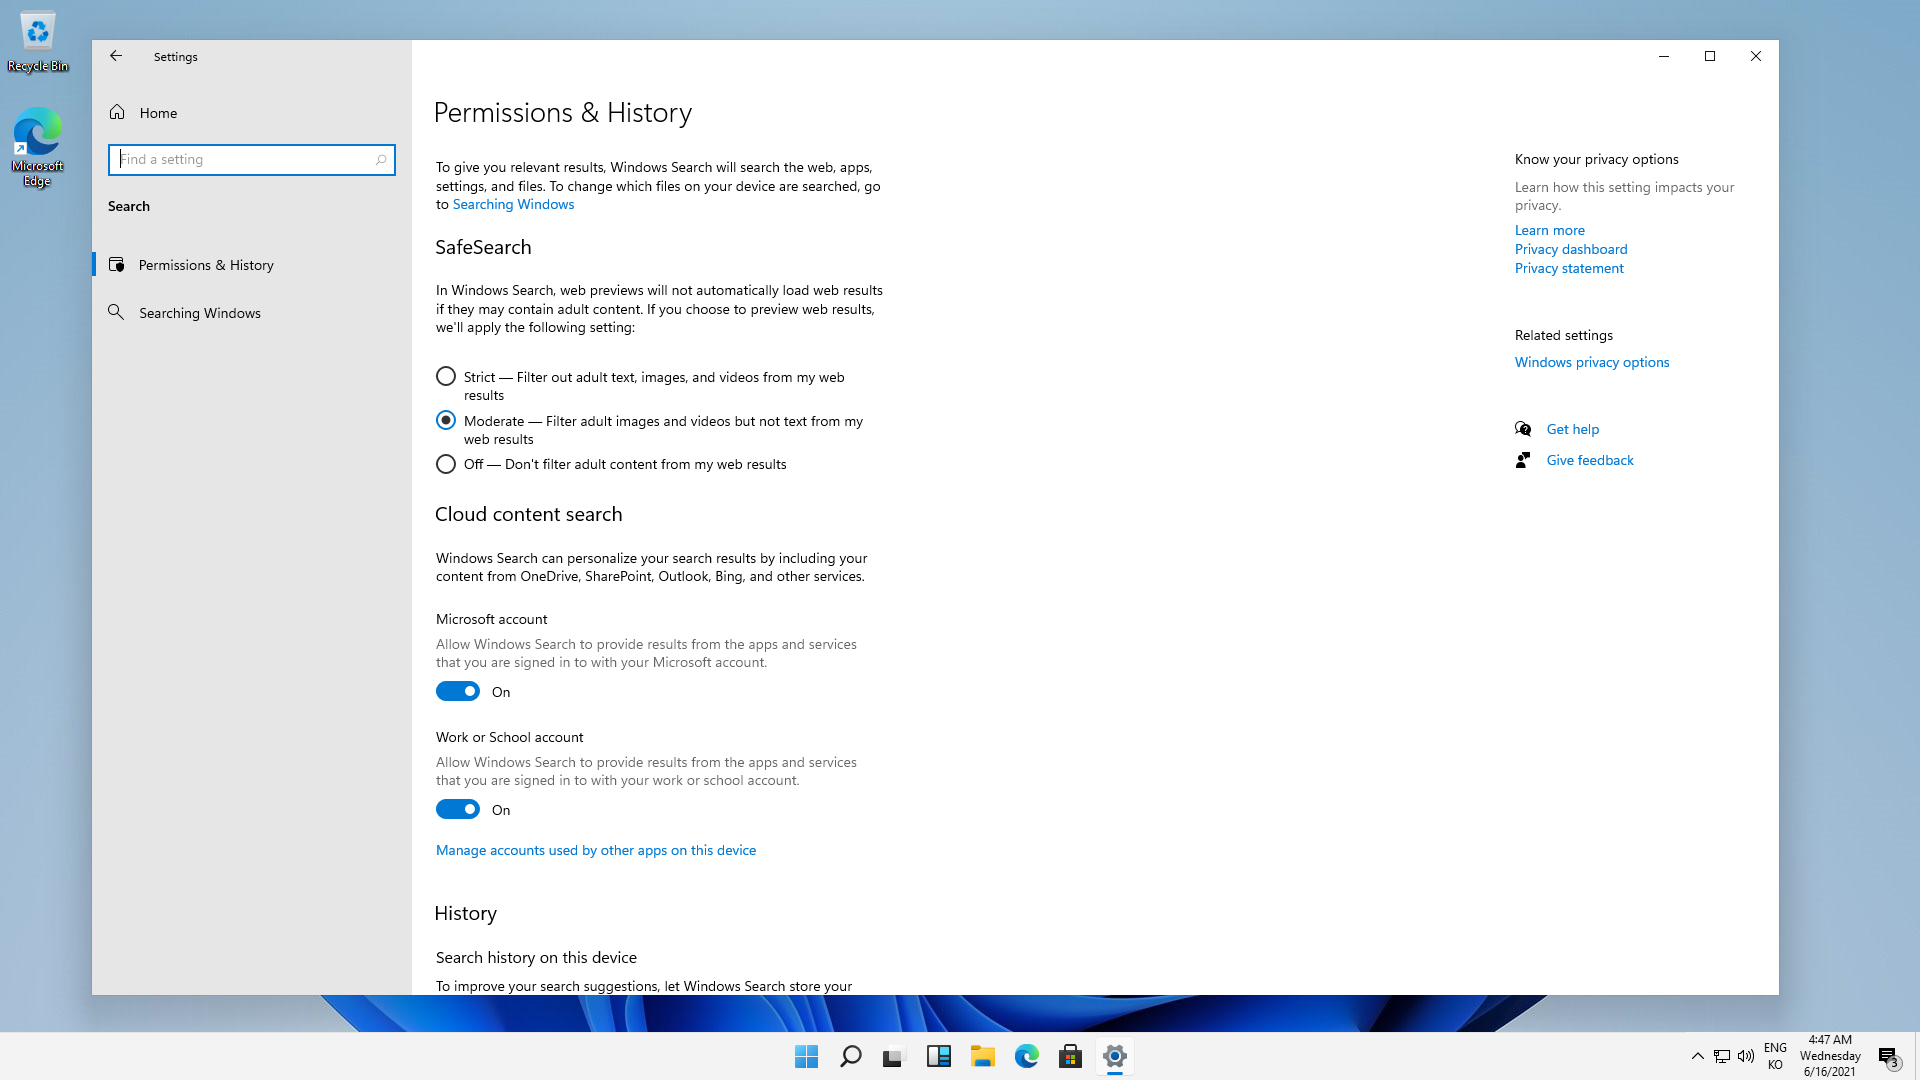Viewport: 1920px width, 1080px height.
Task: Open the Searching Windows section
Action: (199, 313)
